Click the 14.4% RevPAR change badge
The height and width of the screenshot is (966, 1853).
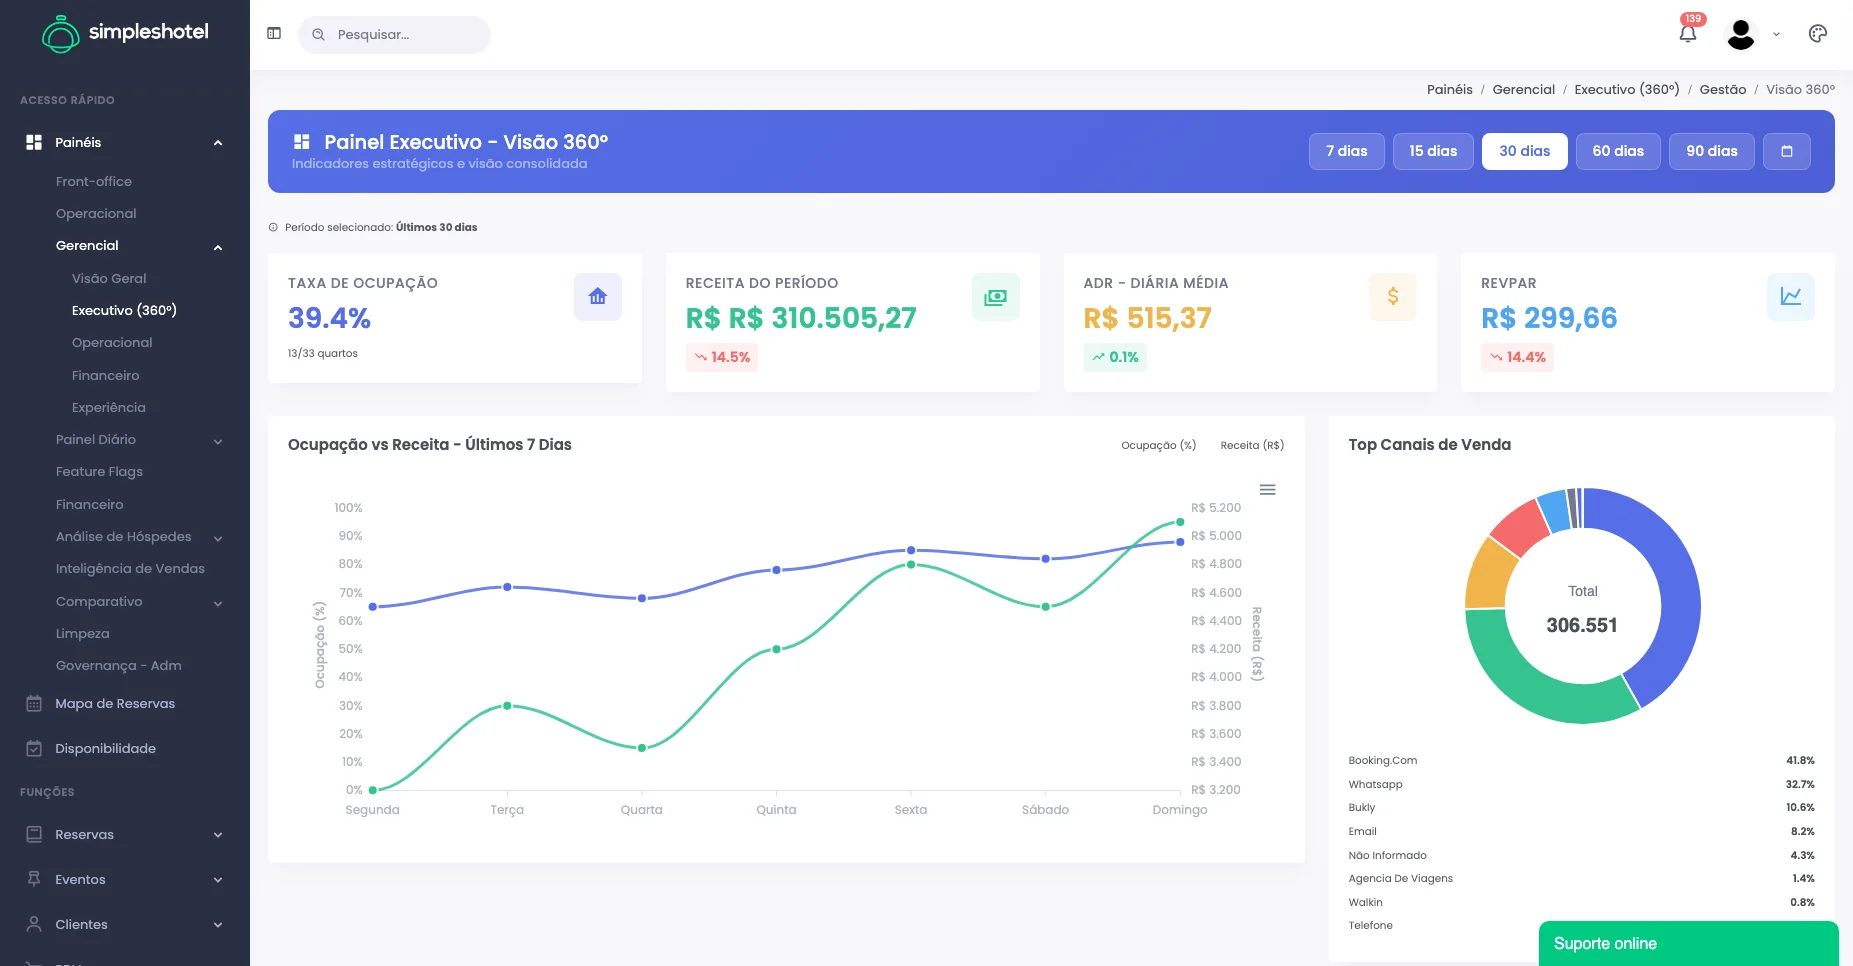[x=1517, y=357]
